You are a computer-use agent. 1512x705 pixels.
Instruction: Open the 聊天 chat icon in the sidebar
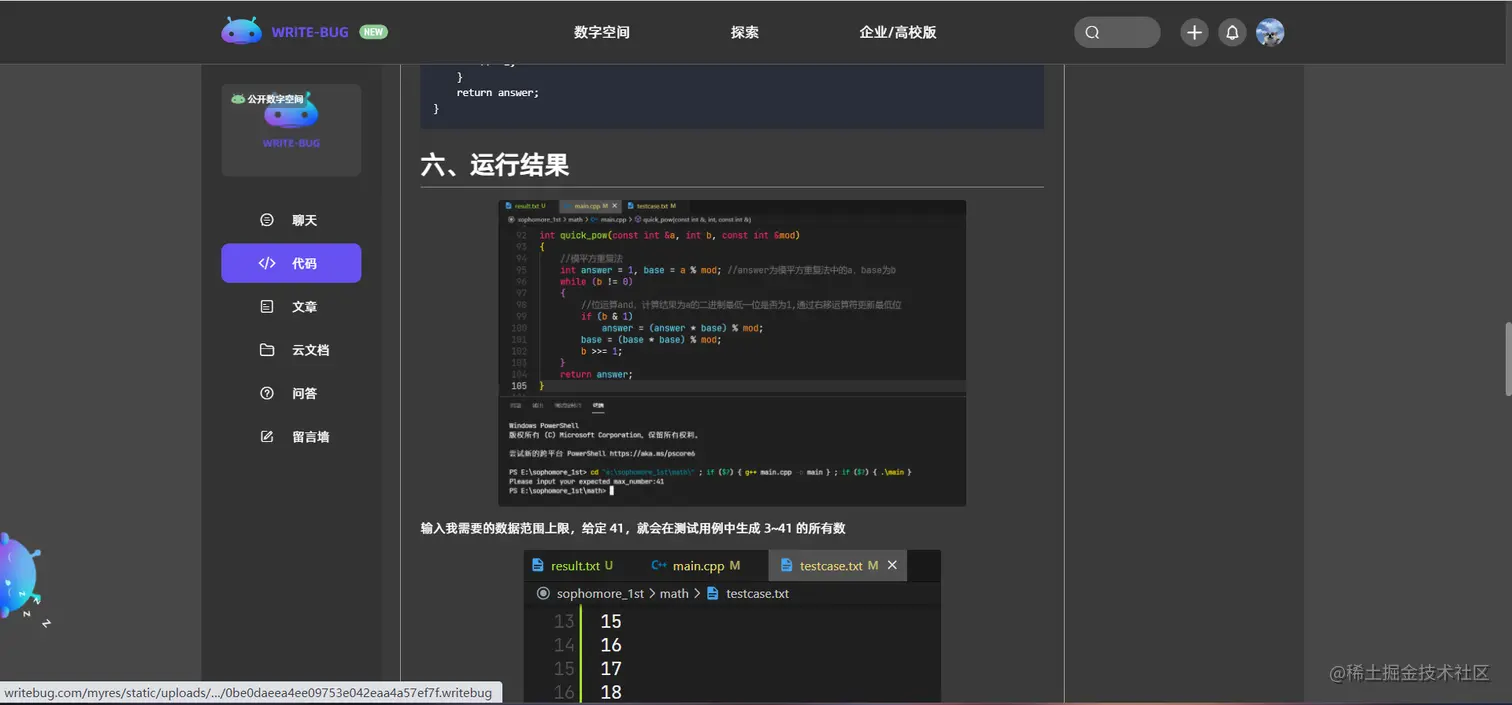[265, 219]
